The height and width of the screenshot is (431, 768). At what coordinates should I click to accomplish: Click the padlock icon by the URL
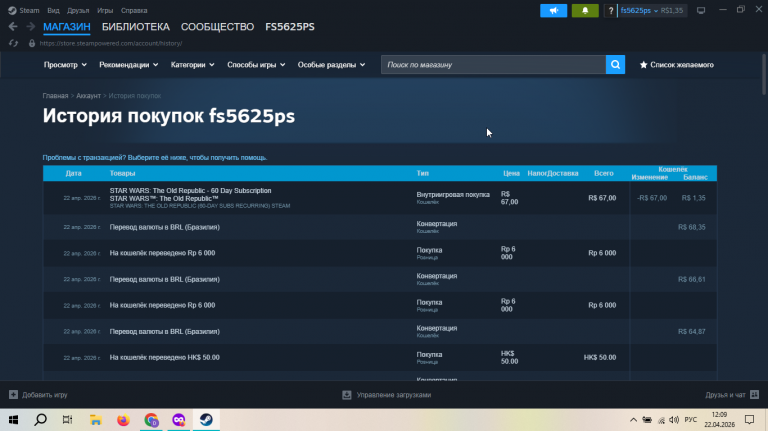click(32, 43)
